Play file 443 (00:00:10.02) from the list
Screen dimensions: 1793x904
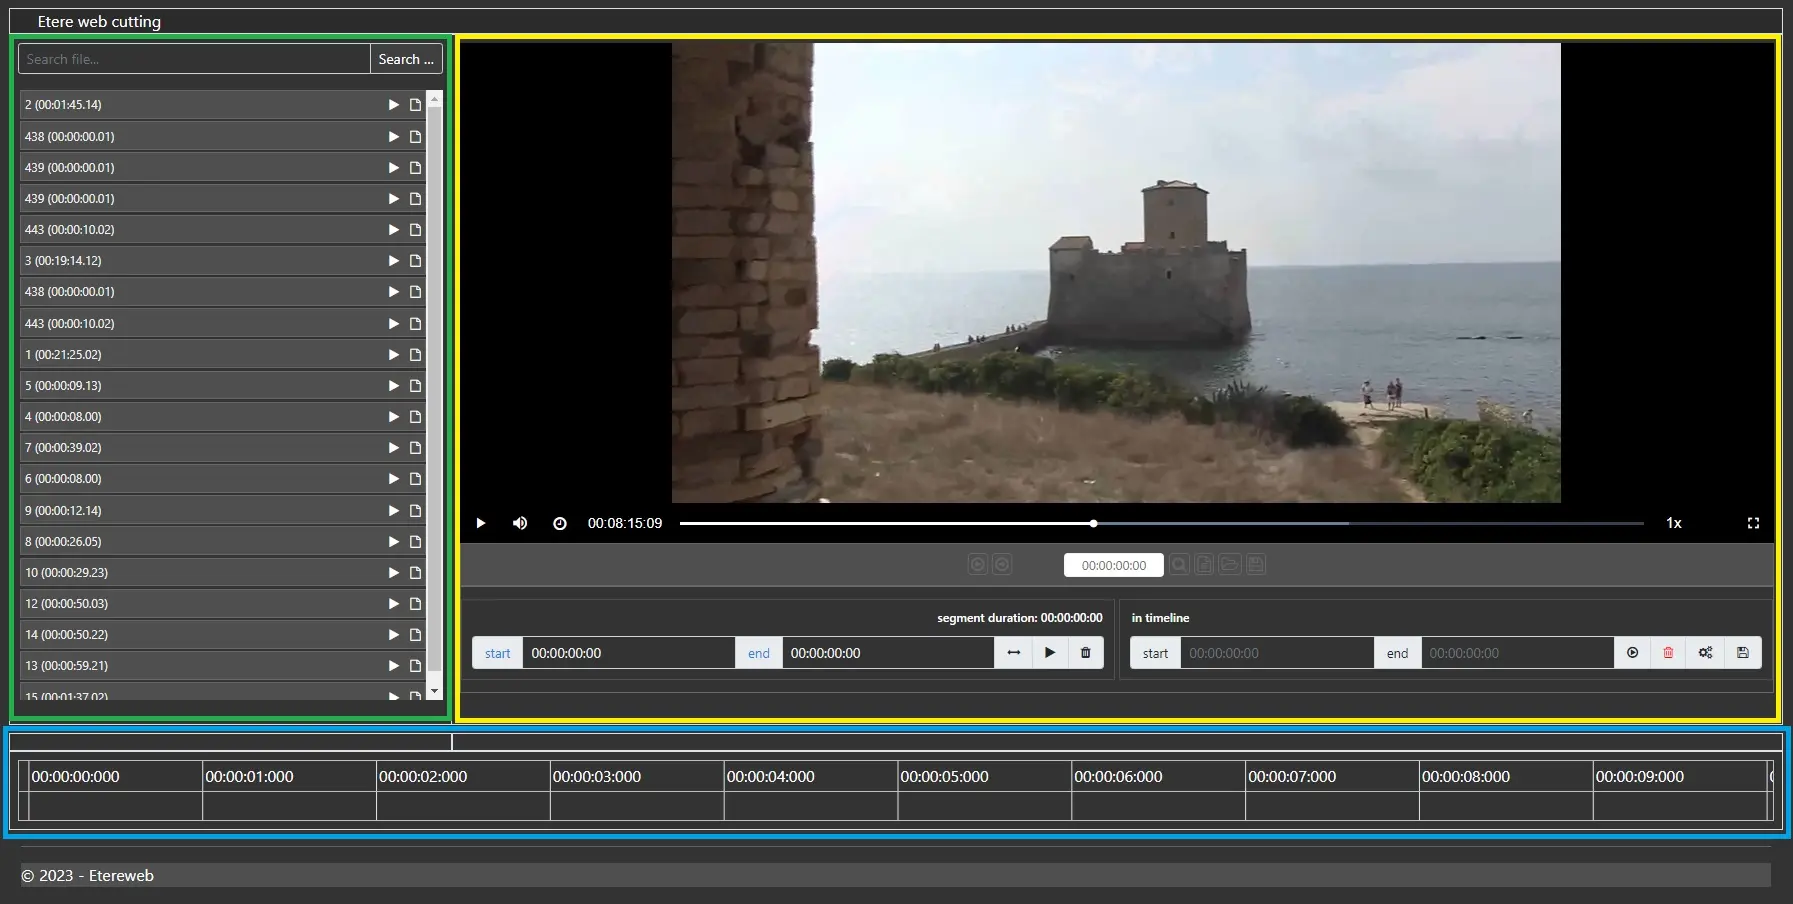393,230
